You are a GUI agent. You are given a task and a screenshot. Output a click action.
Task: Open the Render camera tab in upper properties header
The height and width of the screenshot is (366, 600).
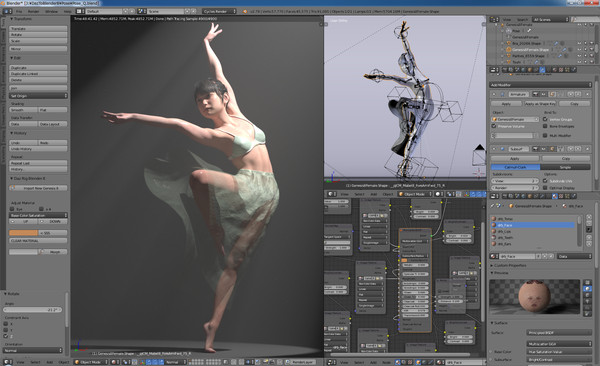coord(505,70)
